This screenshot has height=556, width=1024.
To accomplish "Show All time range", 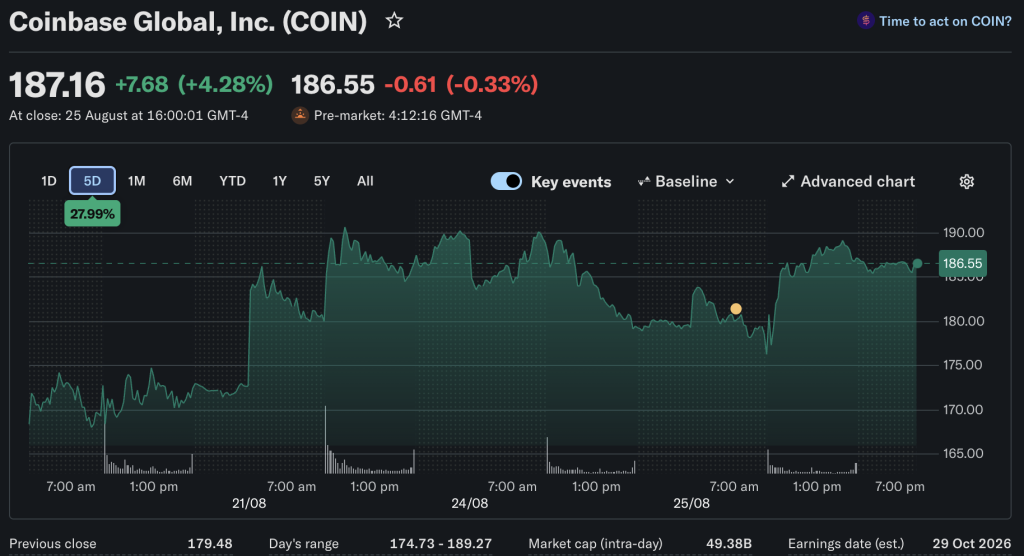I will click(365, 181).
